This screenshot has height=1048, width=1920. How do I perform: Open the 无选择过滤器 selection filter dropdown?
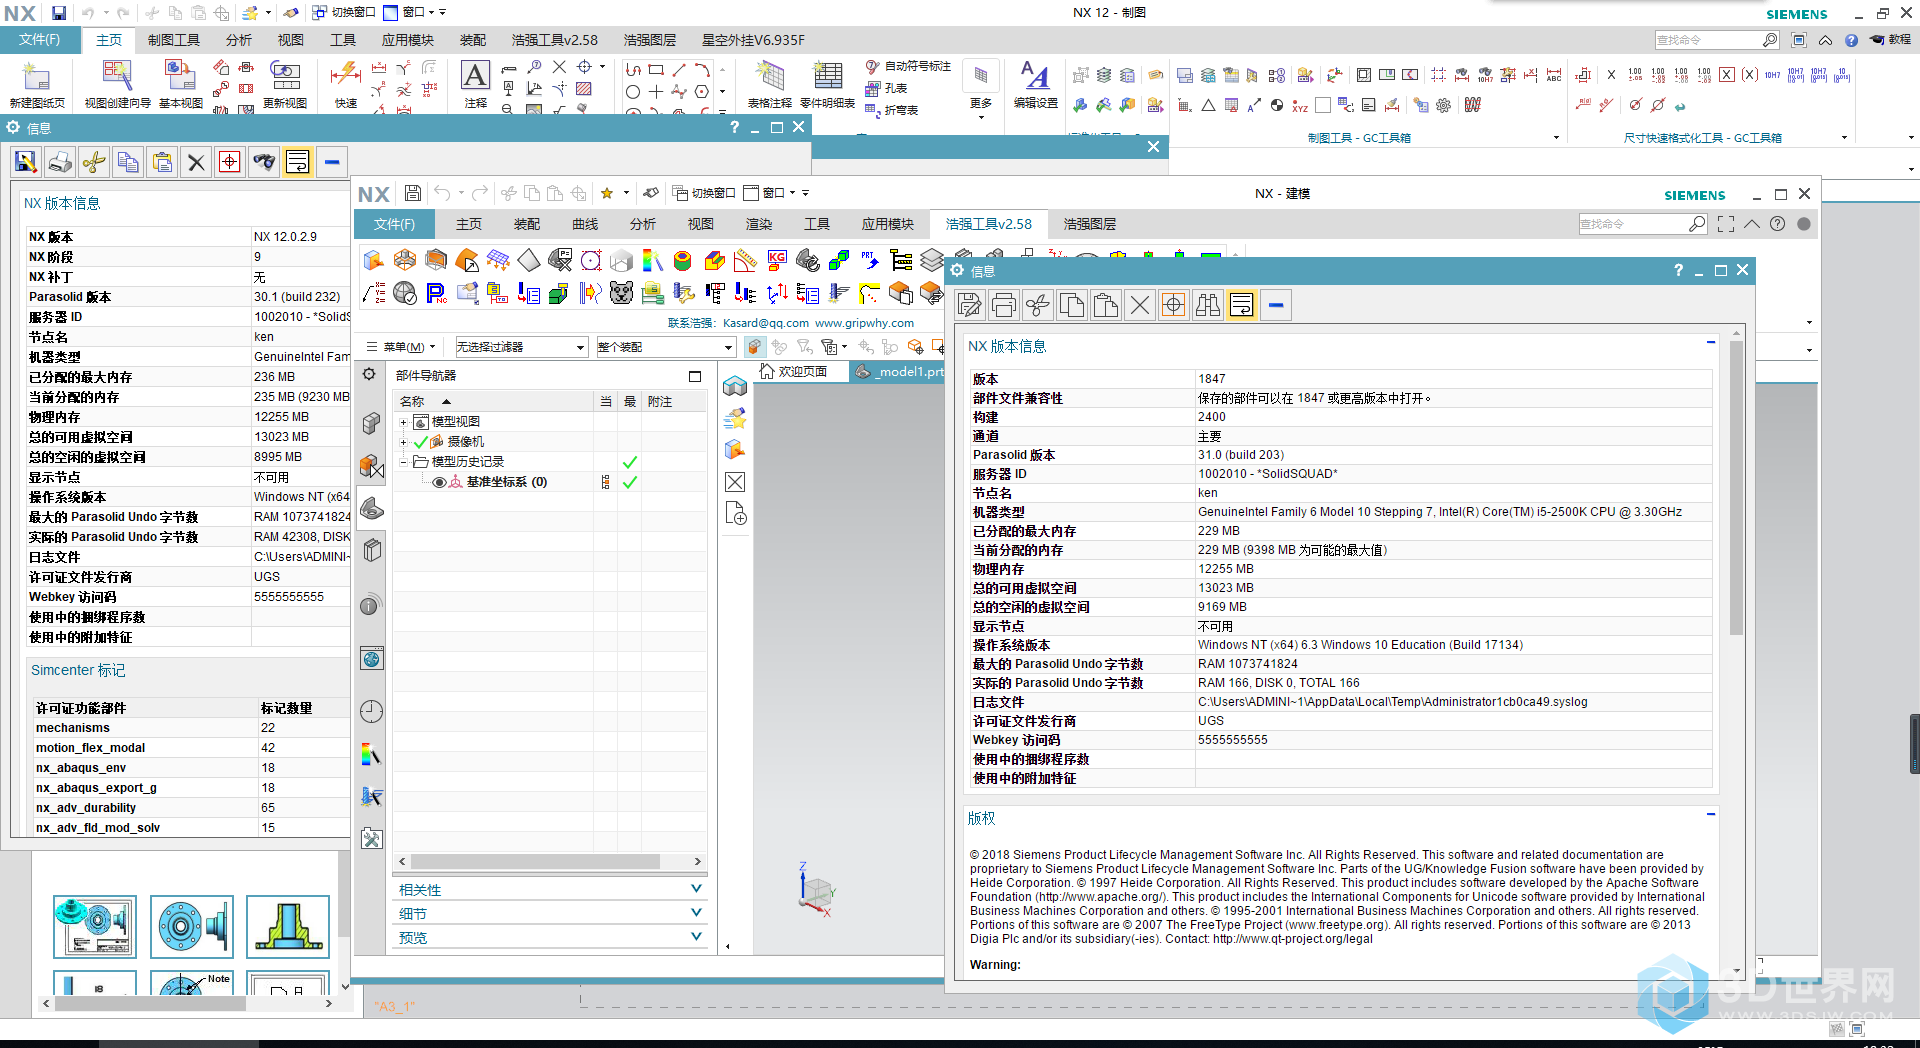point(521,347)
